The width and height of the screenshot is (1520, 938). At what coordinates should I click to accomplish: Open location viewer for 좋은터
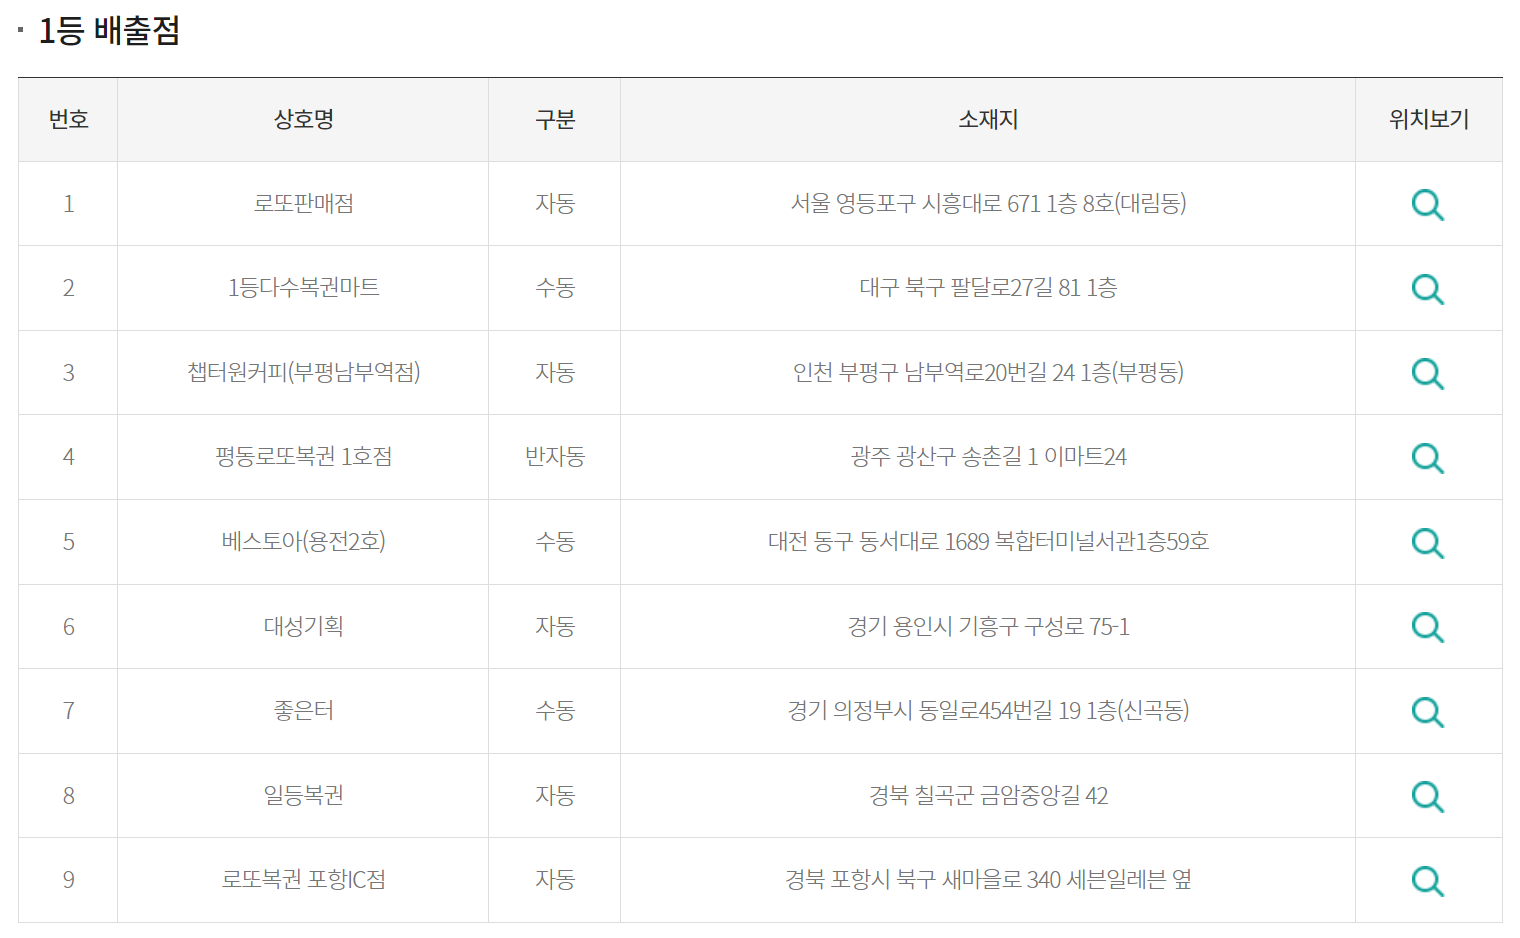coord(1428,711)
